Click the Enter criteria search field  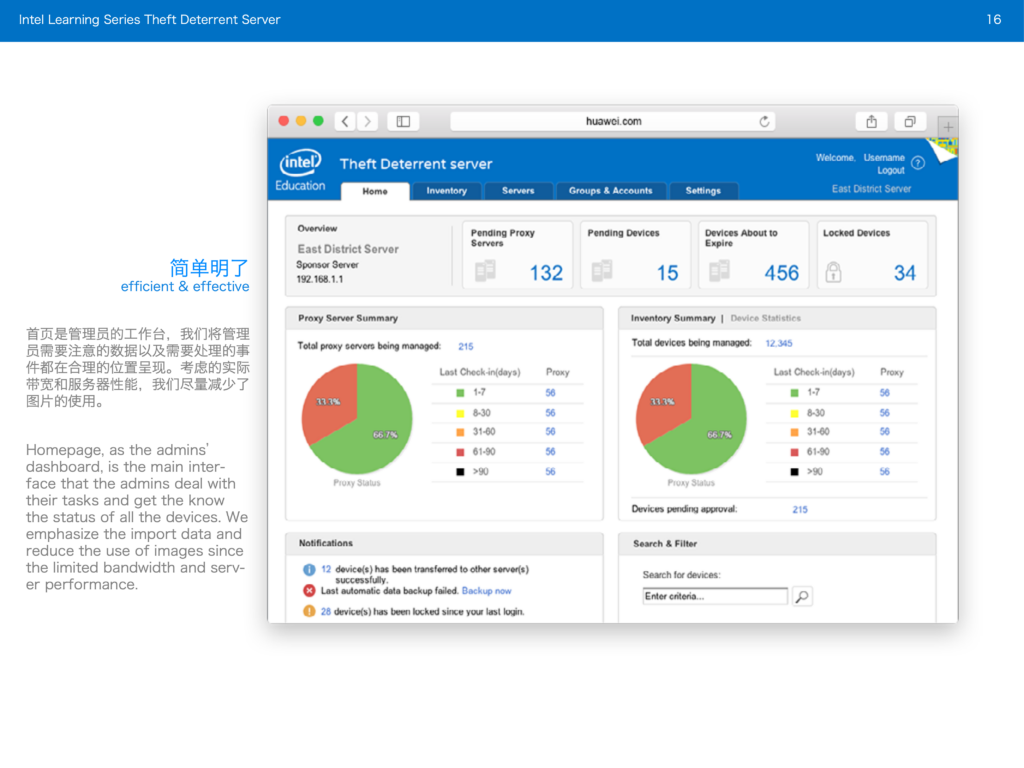[715, 597]
